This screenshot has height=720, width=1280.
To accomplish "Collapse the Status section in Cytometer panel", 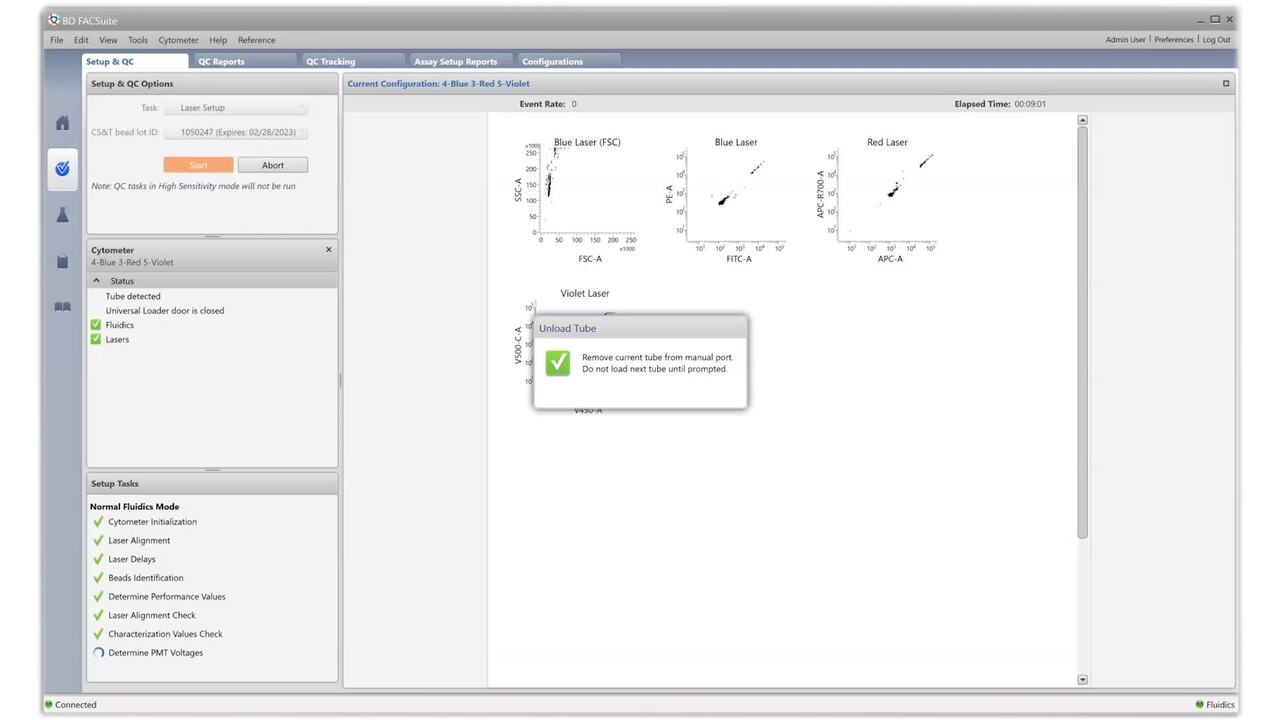I will [x=97, y=281].
